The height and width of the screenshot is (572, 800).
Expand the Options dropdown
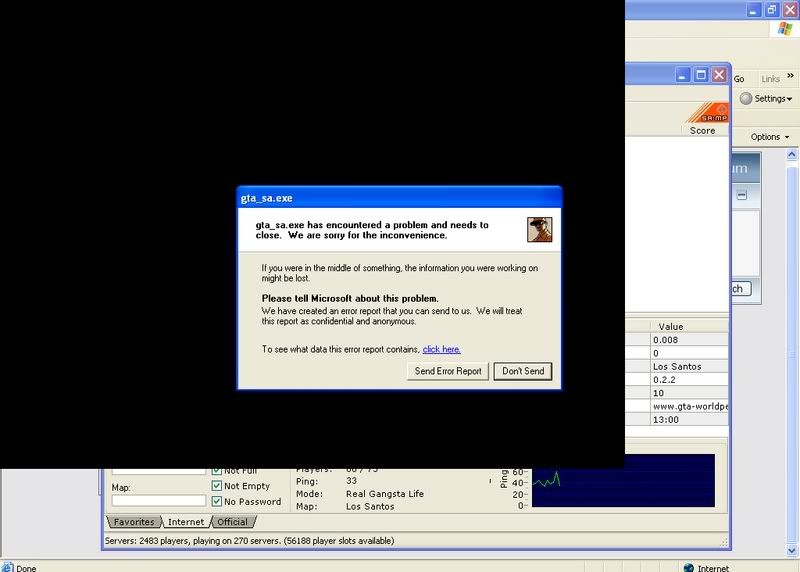click(768, 137)
